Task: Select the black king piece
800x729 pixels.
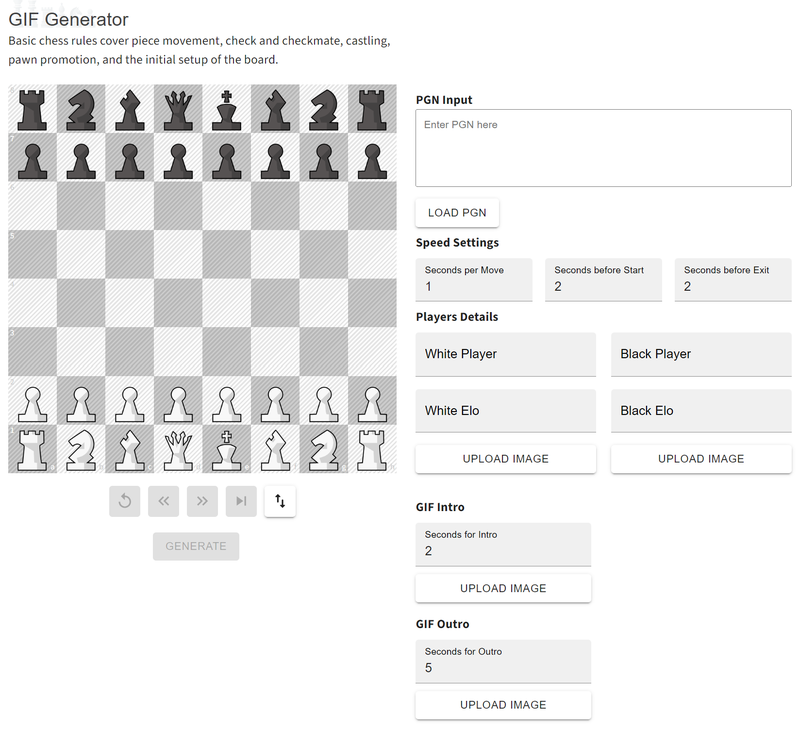Action: point(227,109)
